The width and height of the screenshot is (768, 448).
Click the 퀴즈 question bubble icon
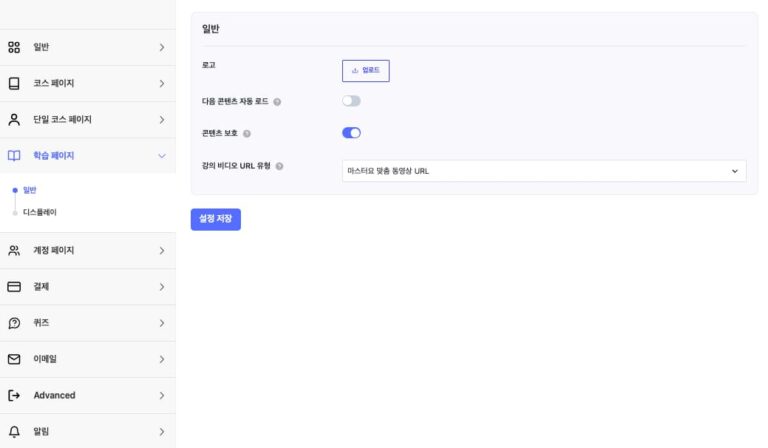pos(14,323)
